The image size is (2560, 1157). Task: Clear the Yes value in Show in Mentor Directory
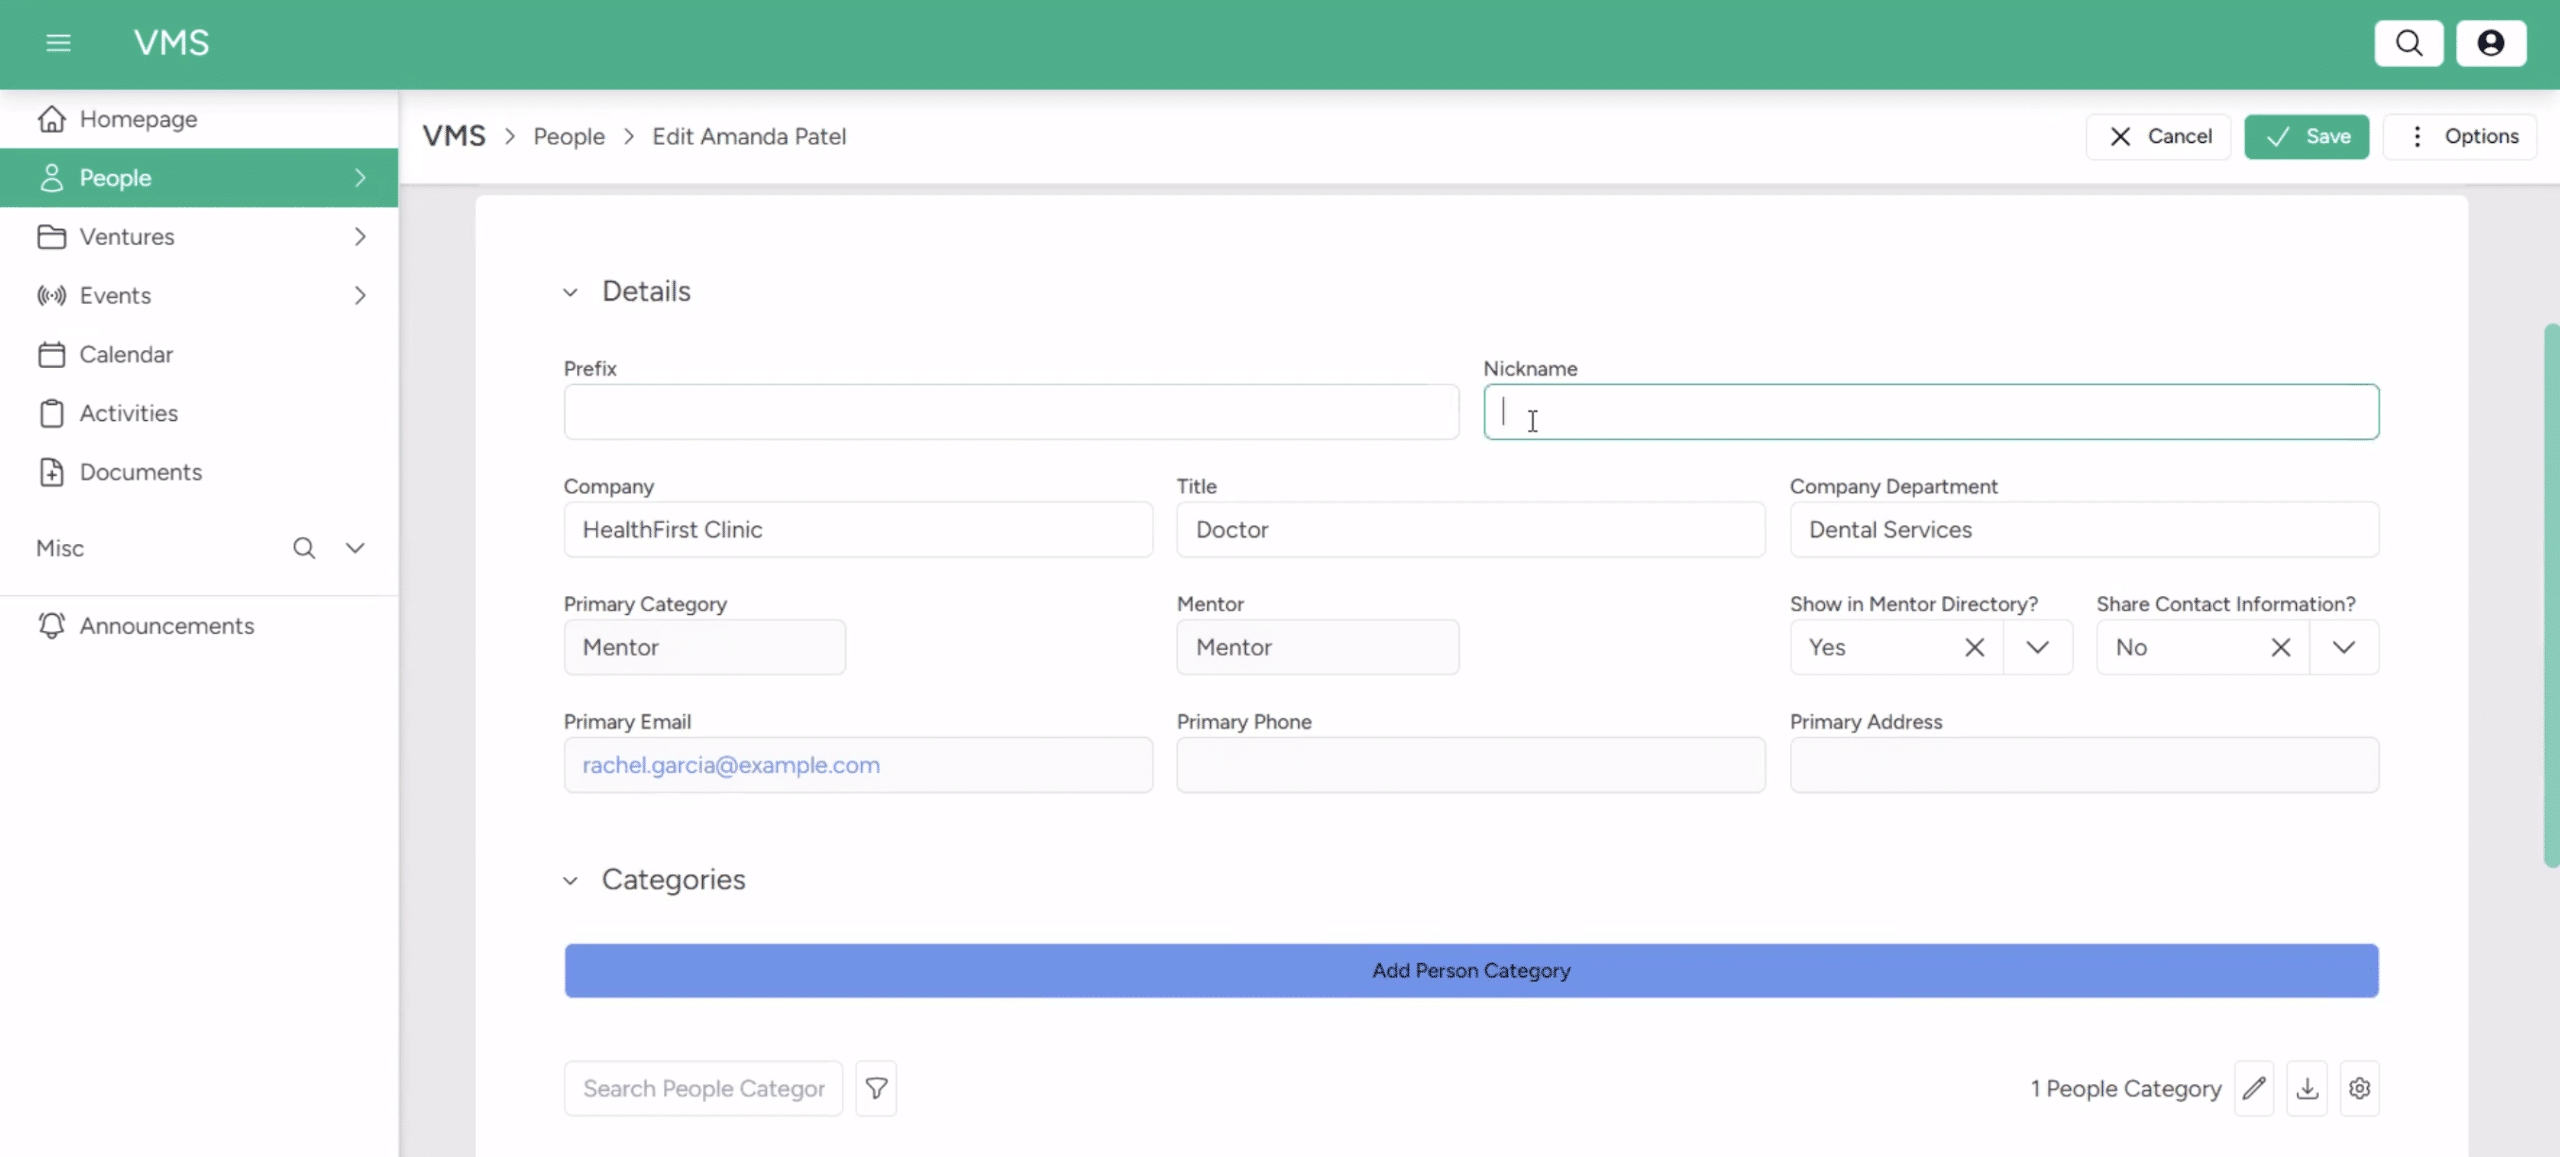1975,647
